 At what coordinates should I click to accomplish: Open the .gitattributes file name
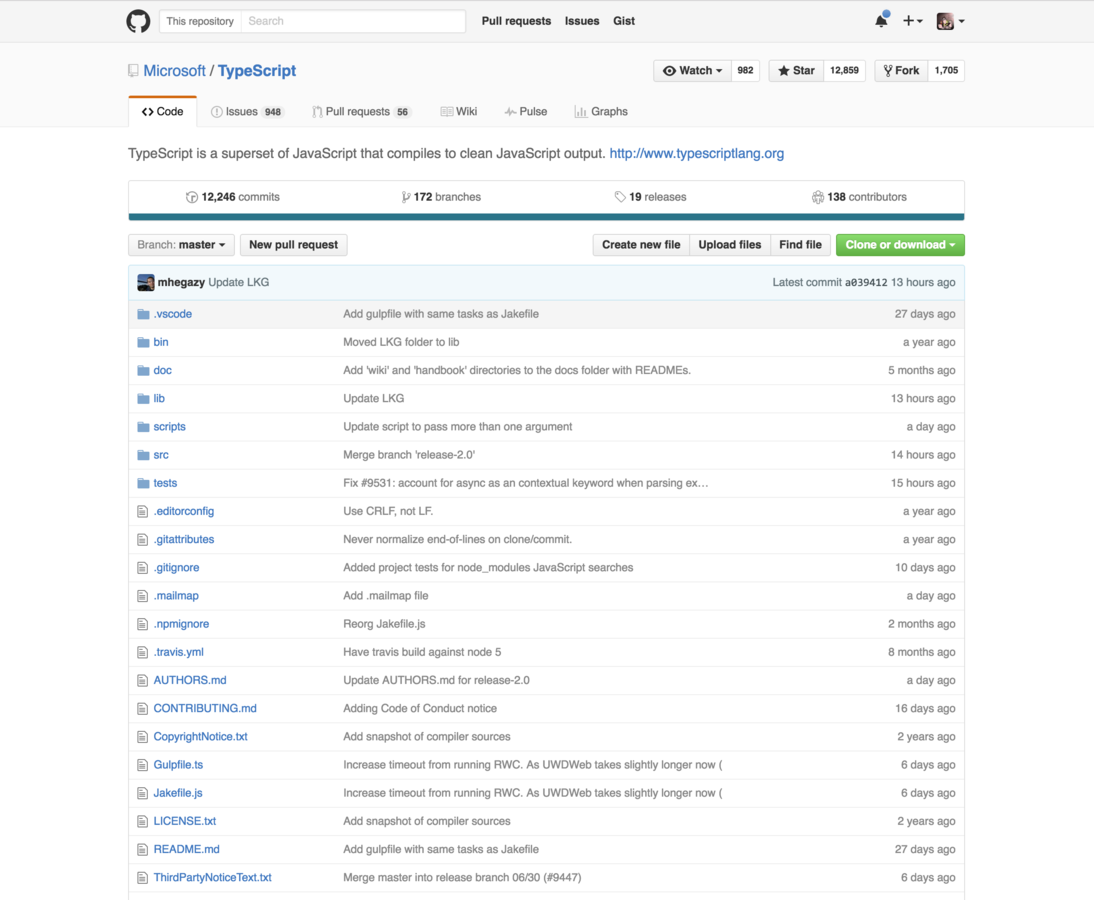point(183,539)
